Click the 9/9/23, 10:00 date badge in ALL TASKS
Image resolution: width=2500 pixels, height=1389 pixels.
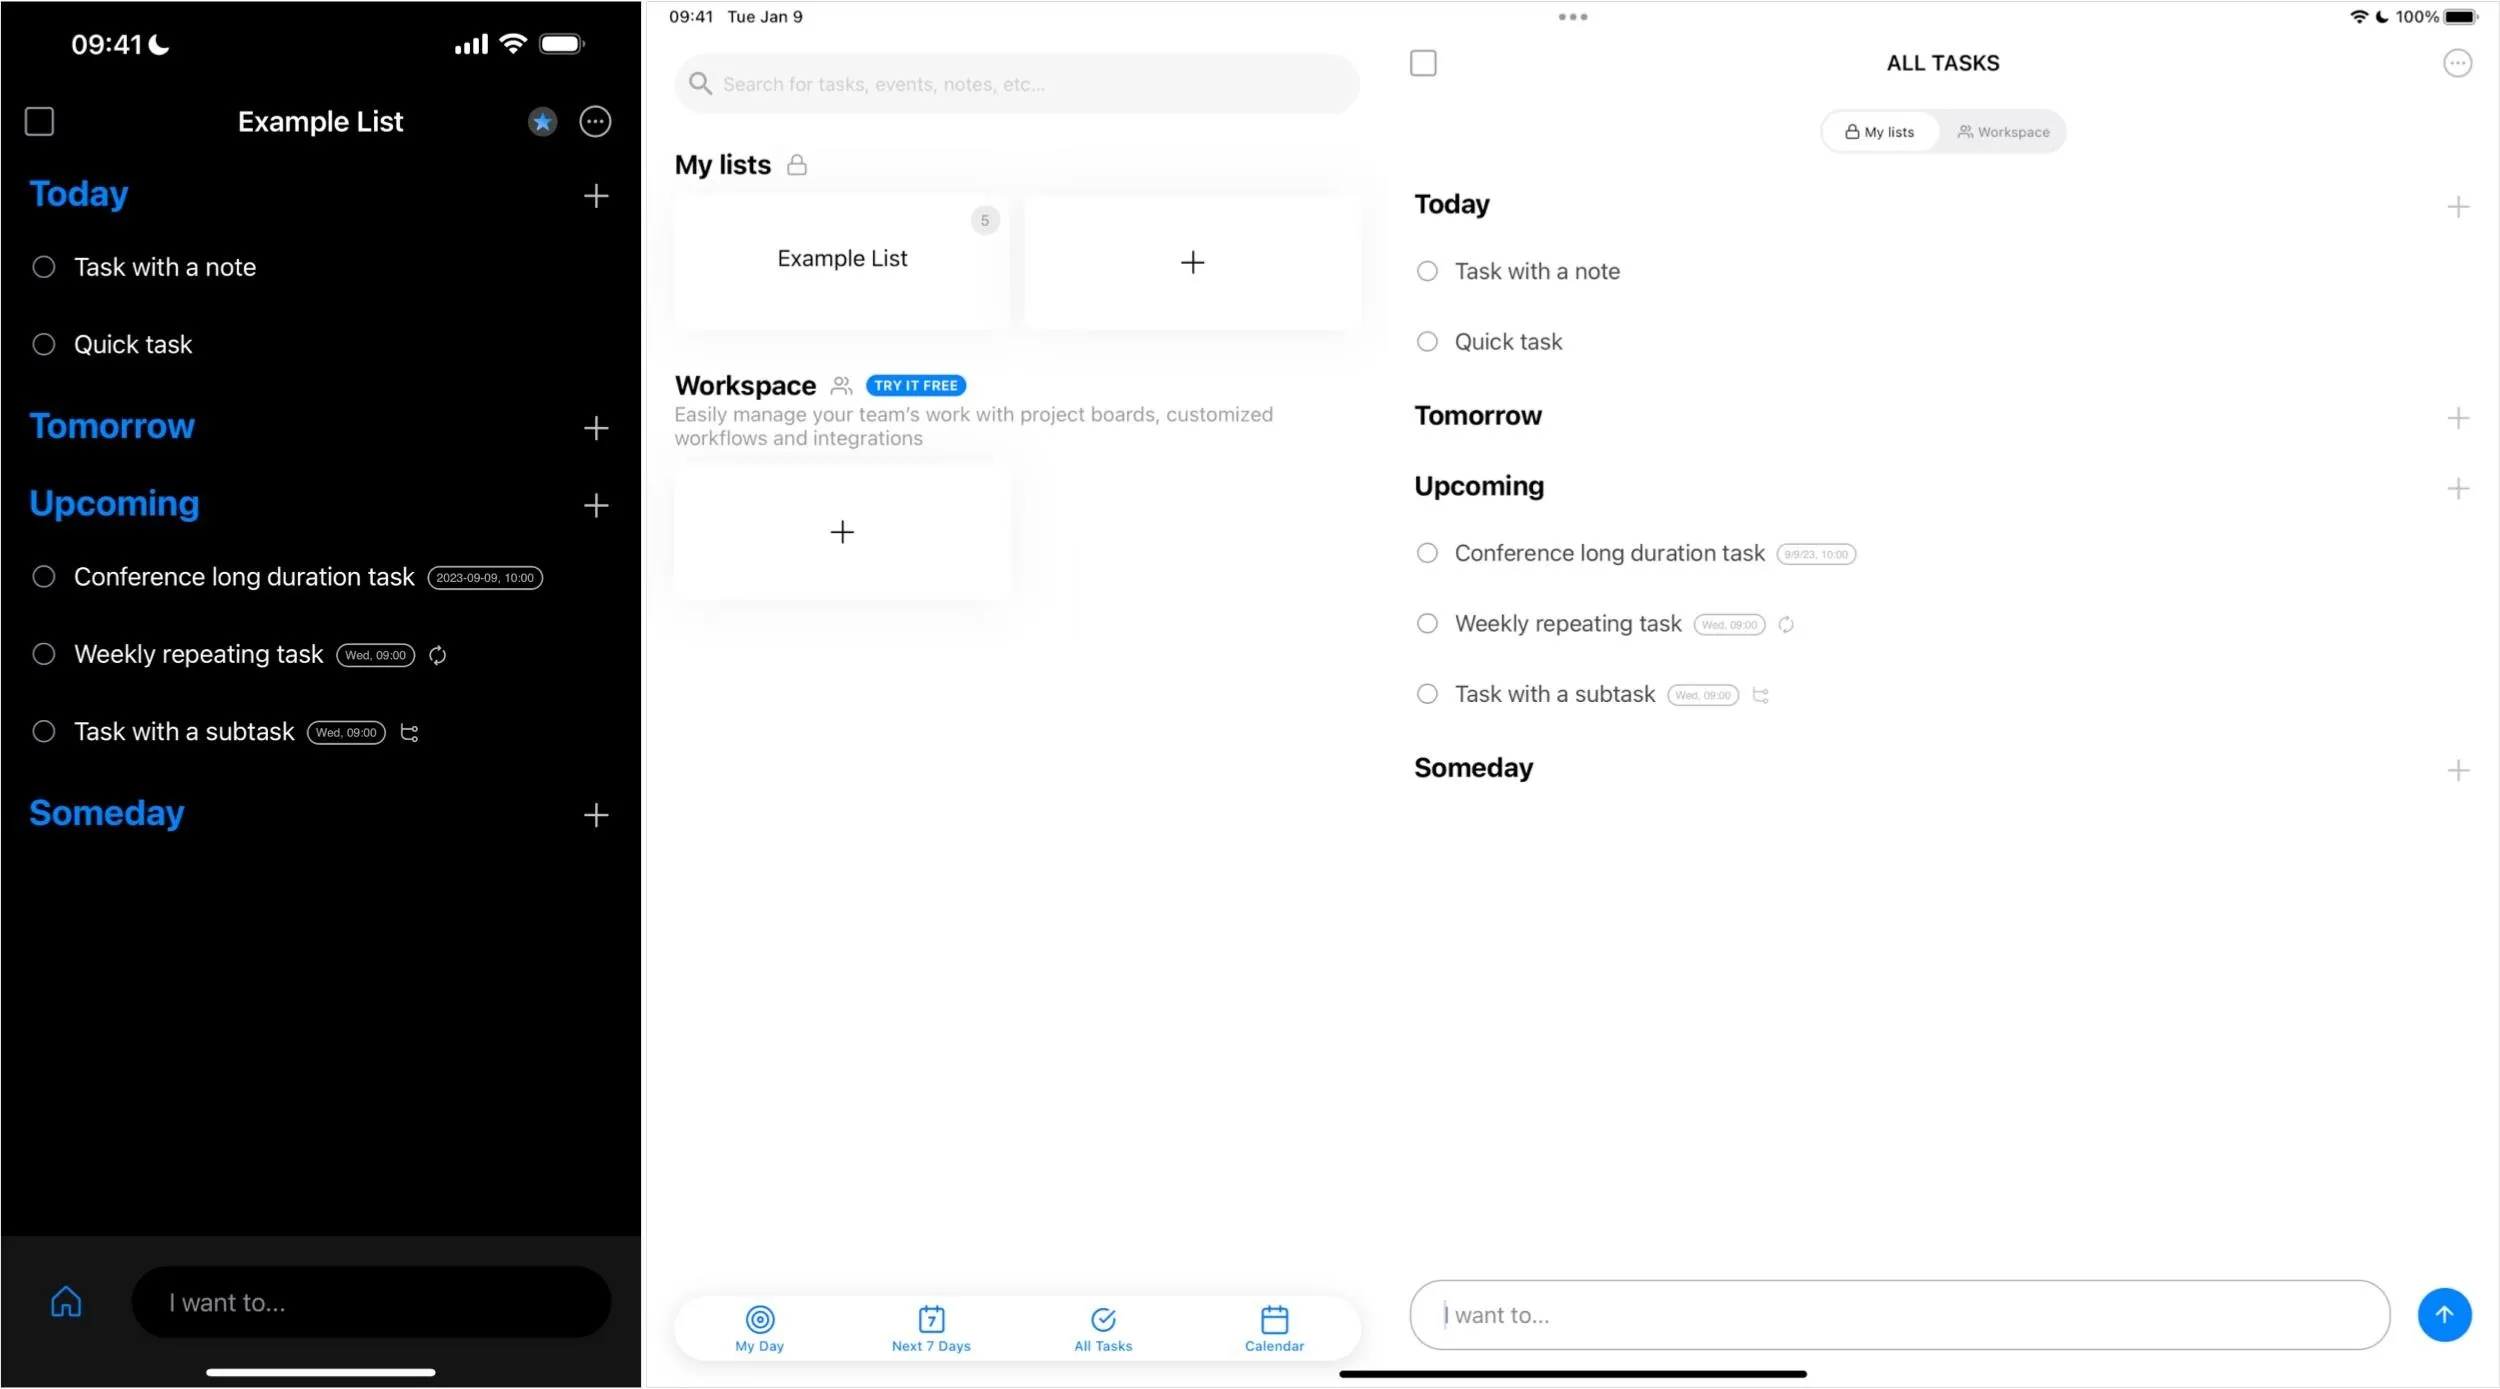tap(1815, 555)
